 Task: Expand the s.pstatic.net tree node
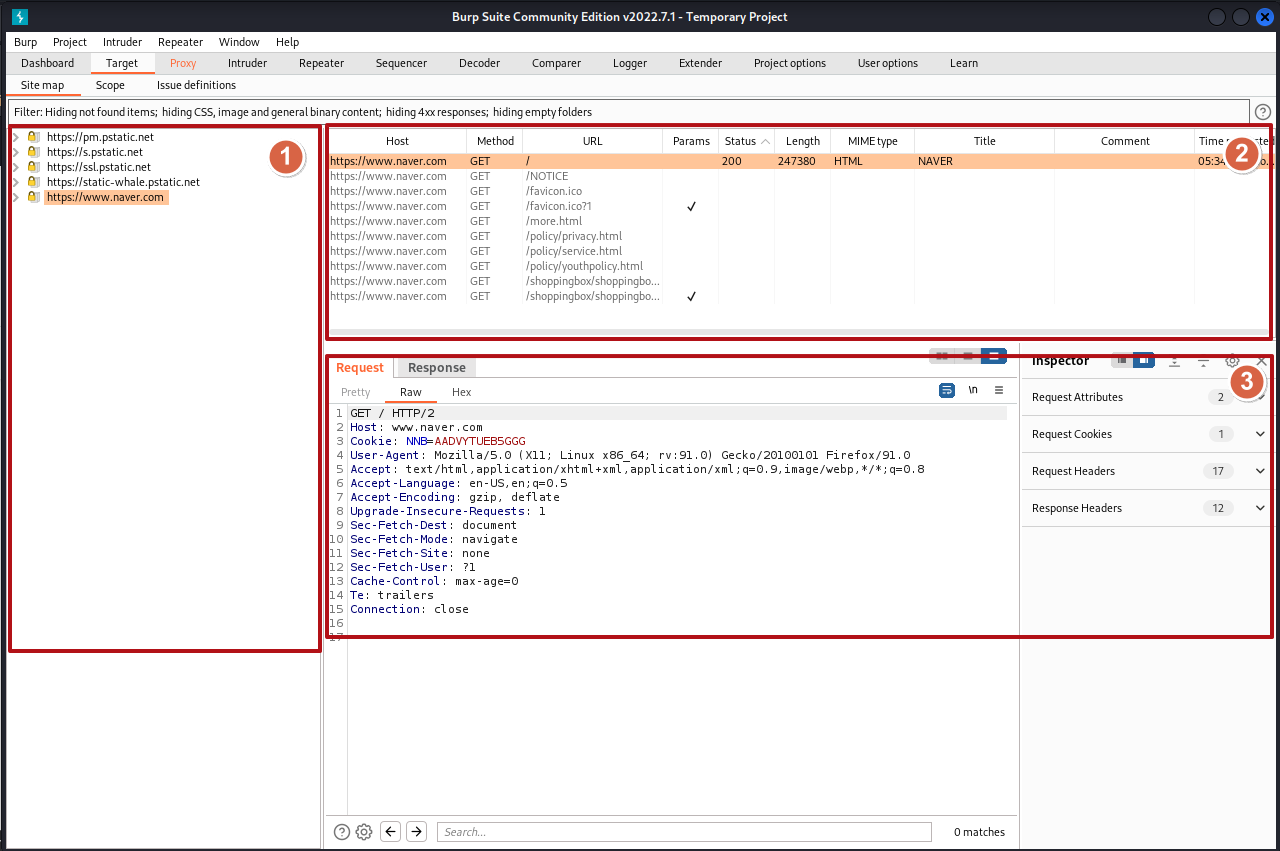pos(16,152)
